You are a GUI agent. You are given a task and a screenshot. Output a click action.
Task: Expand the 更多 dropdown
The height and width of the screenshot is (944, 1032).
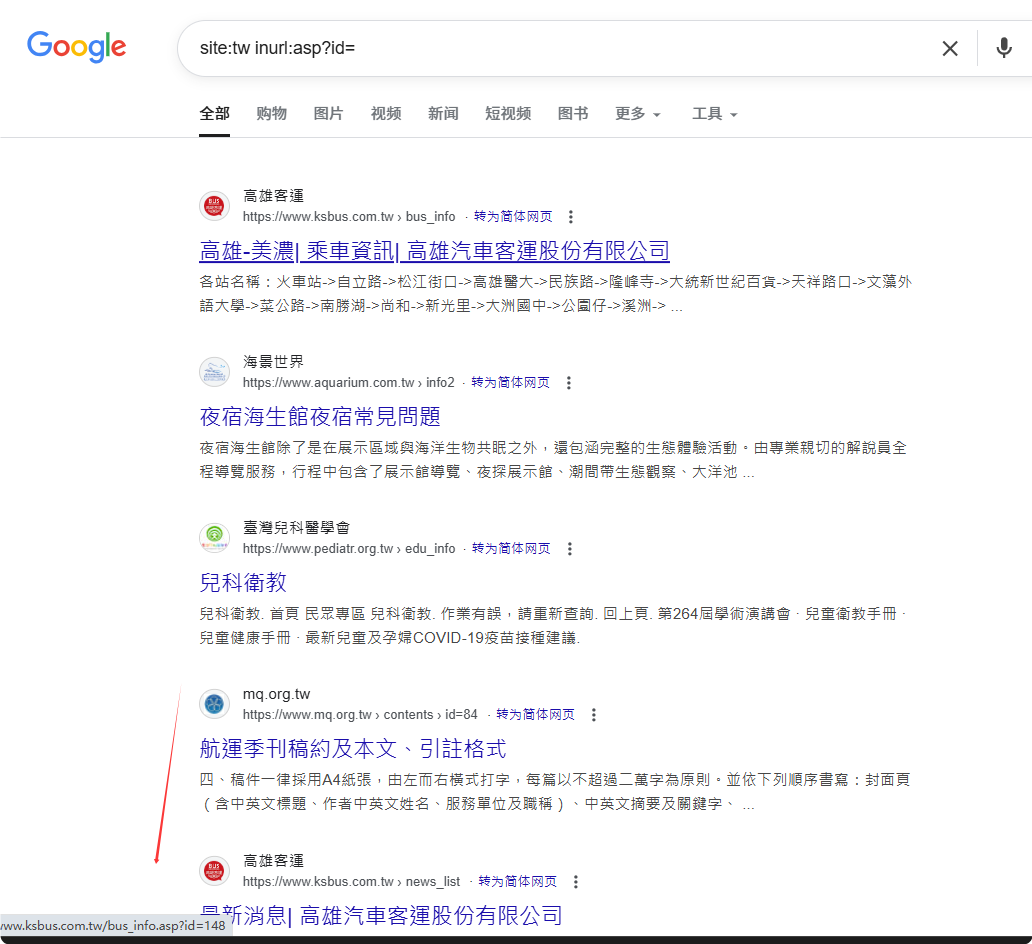point(638,114)
